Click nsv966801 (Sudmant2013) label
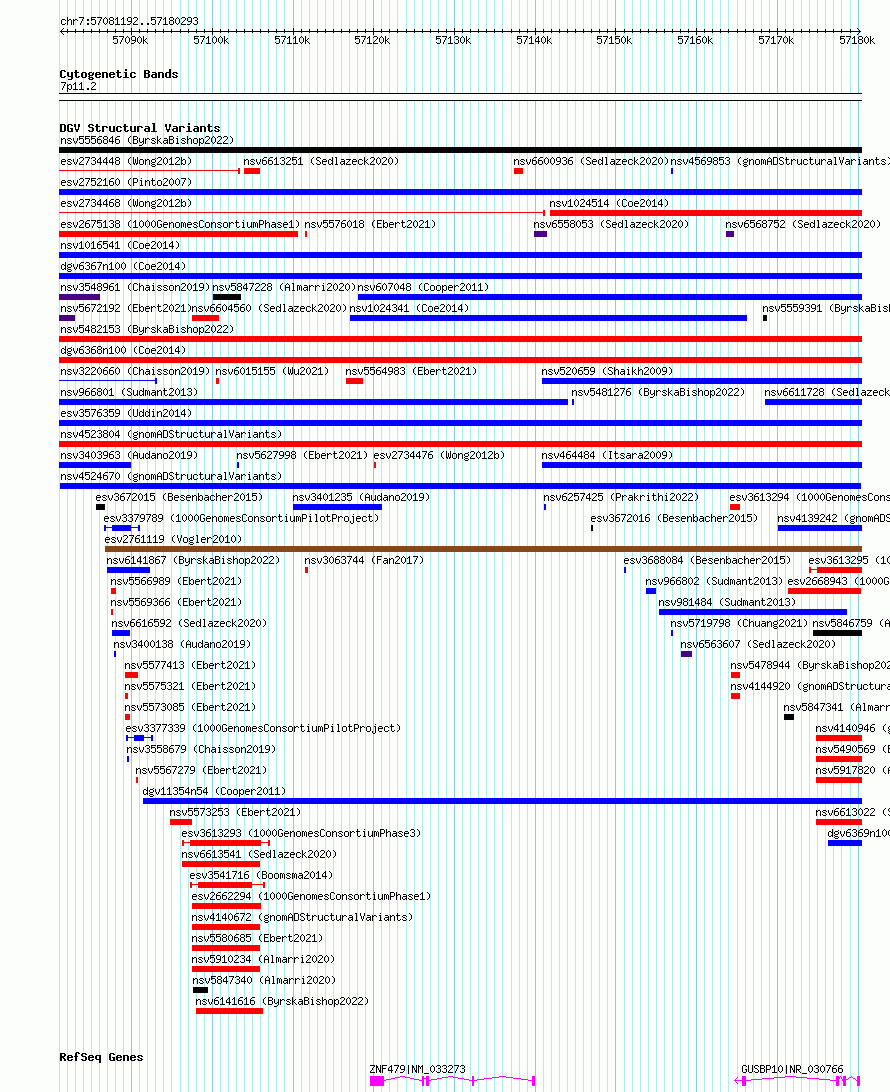This screenshot has width=890, height=1092. click(129, 392)
